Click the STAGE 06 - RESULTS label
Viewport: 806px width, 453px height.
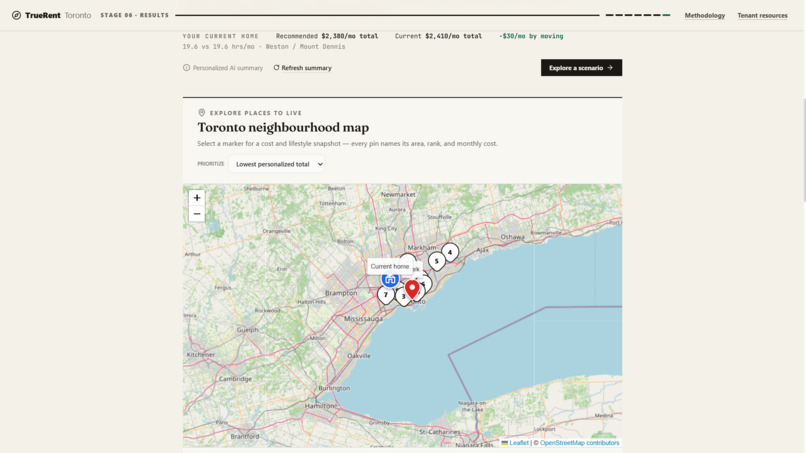coord(135,15)
